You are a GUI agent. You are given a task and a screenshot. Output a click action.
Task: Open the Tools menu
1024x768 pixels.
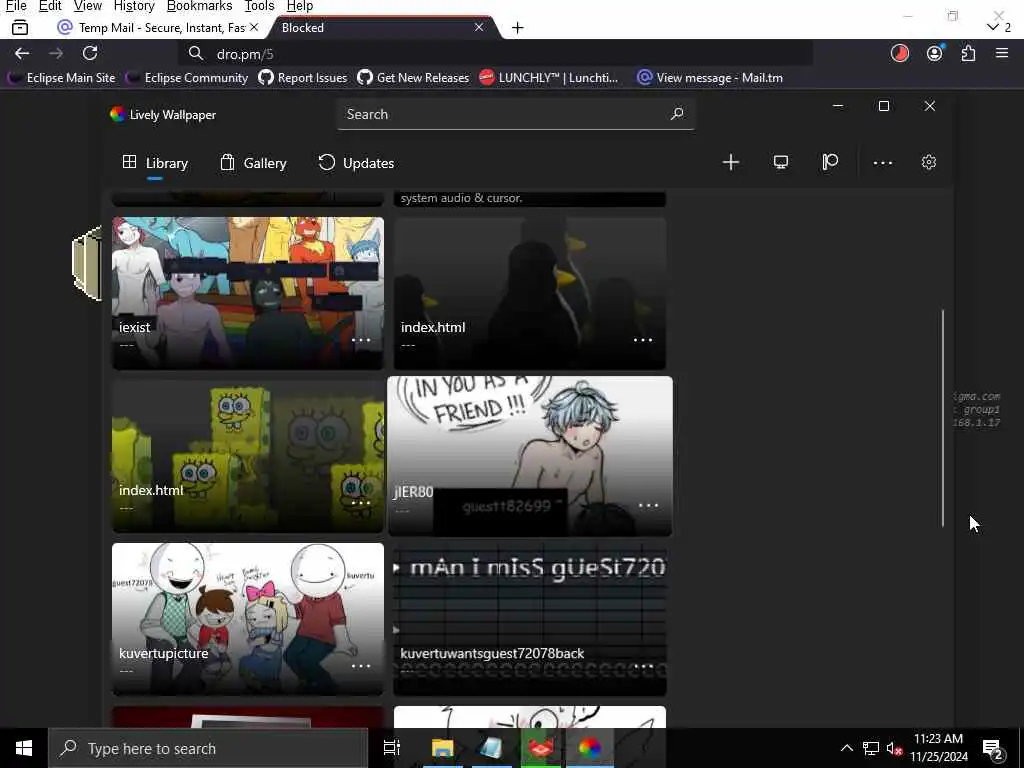click(x=259, y=6)
